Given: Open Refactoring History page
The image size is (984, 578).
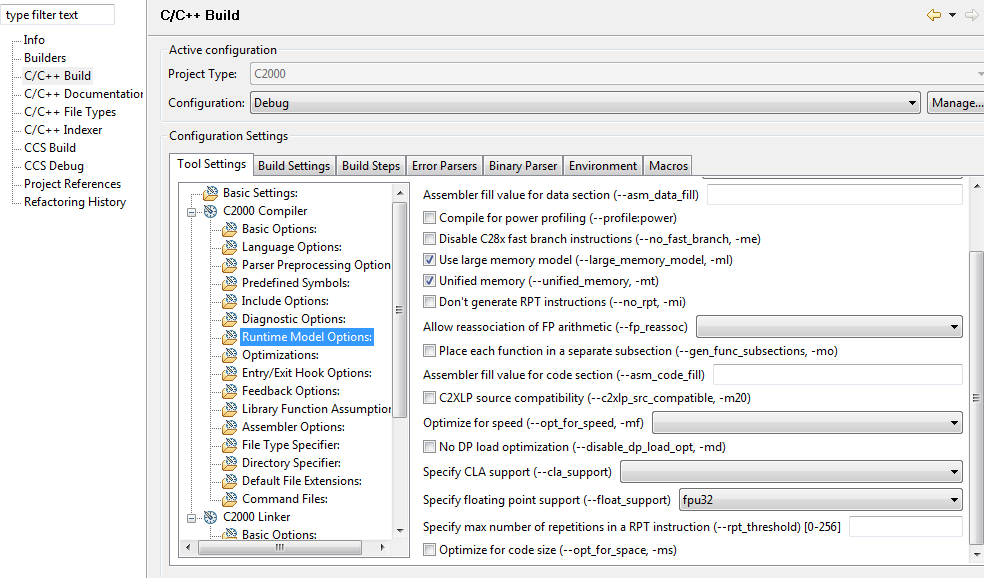Looking at the screenshot, I should pyautogui.click(x=75, y=202).
